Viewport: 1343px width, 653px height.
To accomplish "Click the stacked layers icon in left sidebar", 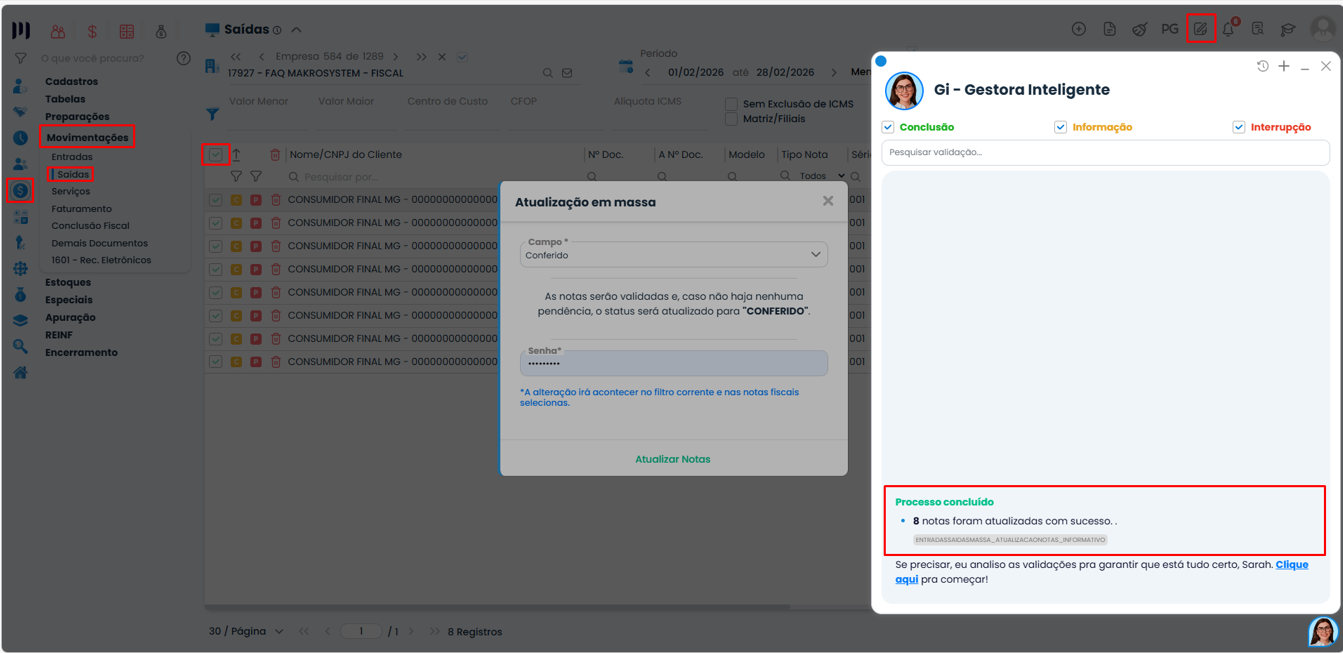I will [x=20, y=320].
